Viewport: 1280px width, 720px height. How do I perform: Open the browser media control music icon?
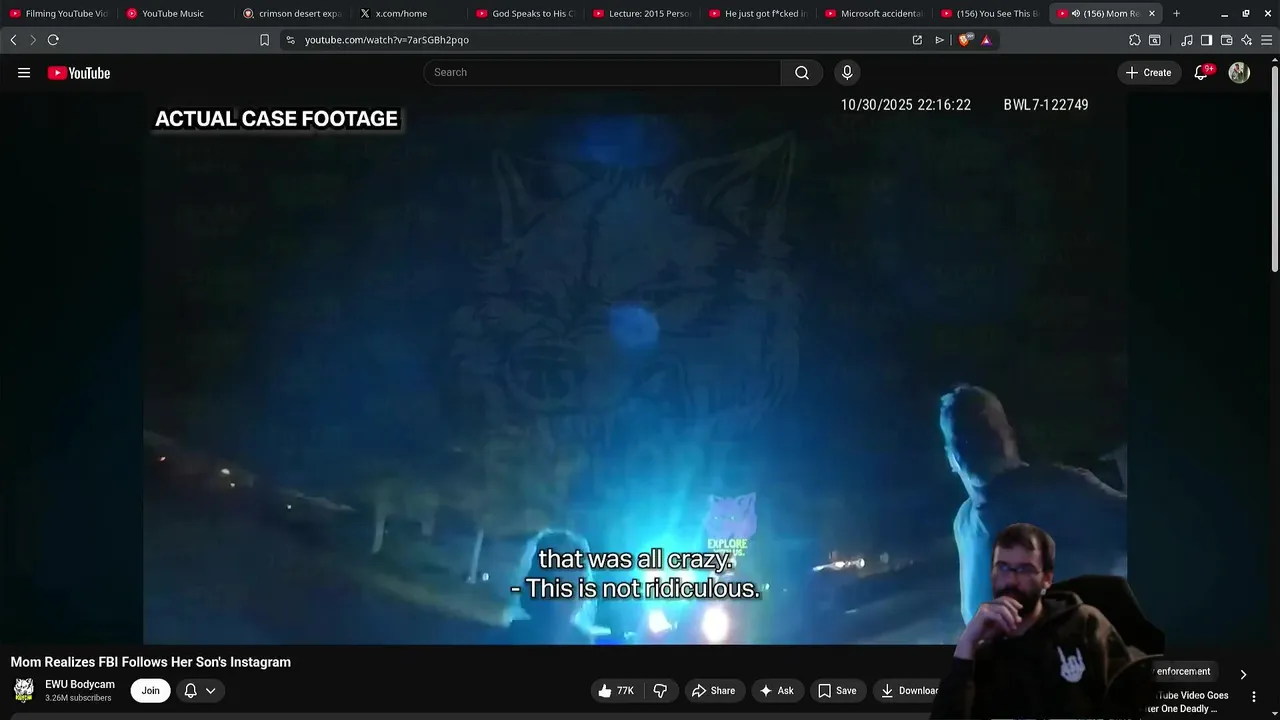(x=1186, y=40)
